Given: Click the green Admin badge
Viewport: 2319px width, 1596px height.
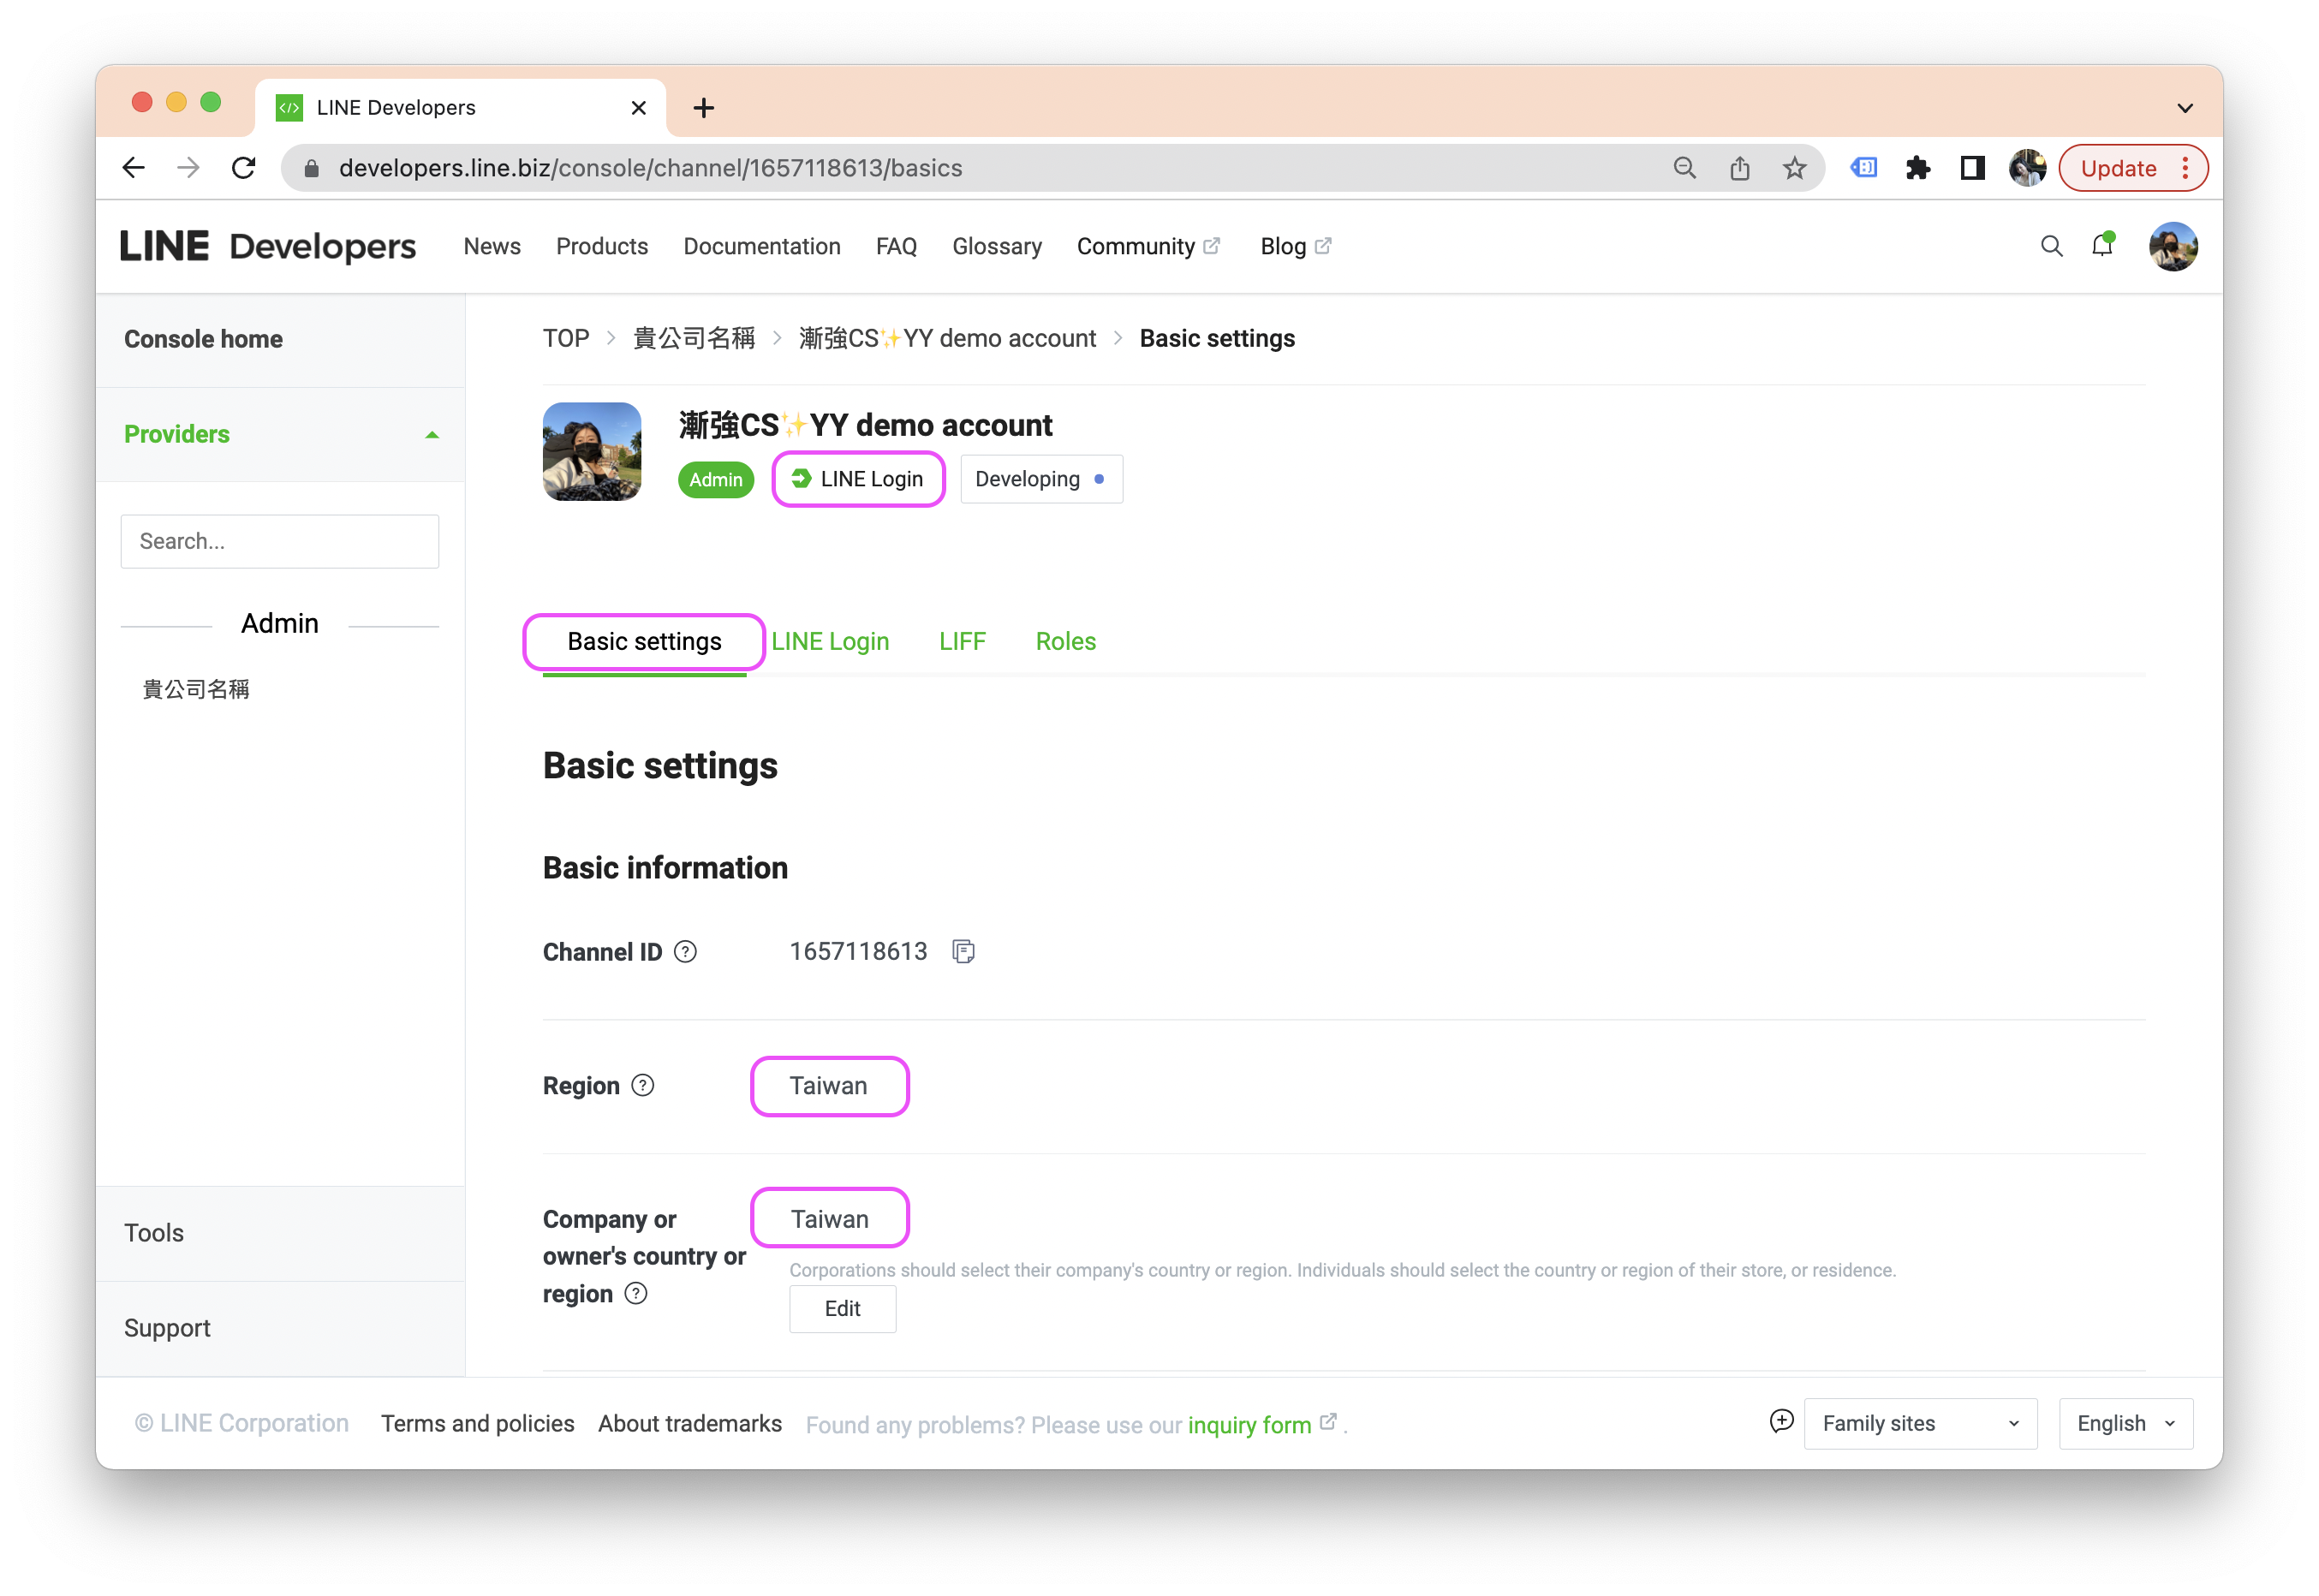Looking at the screenshot, I should click(716, 479).
